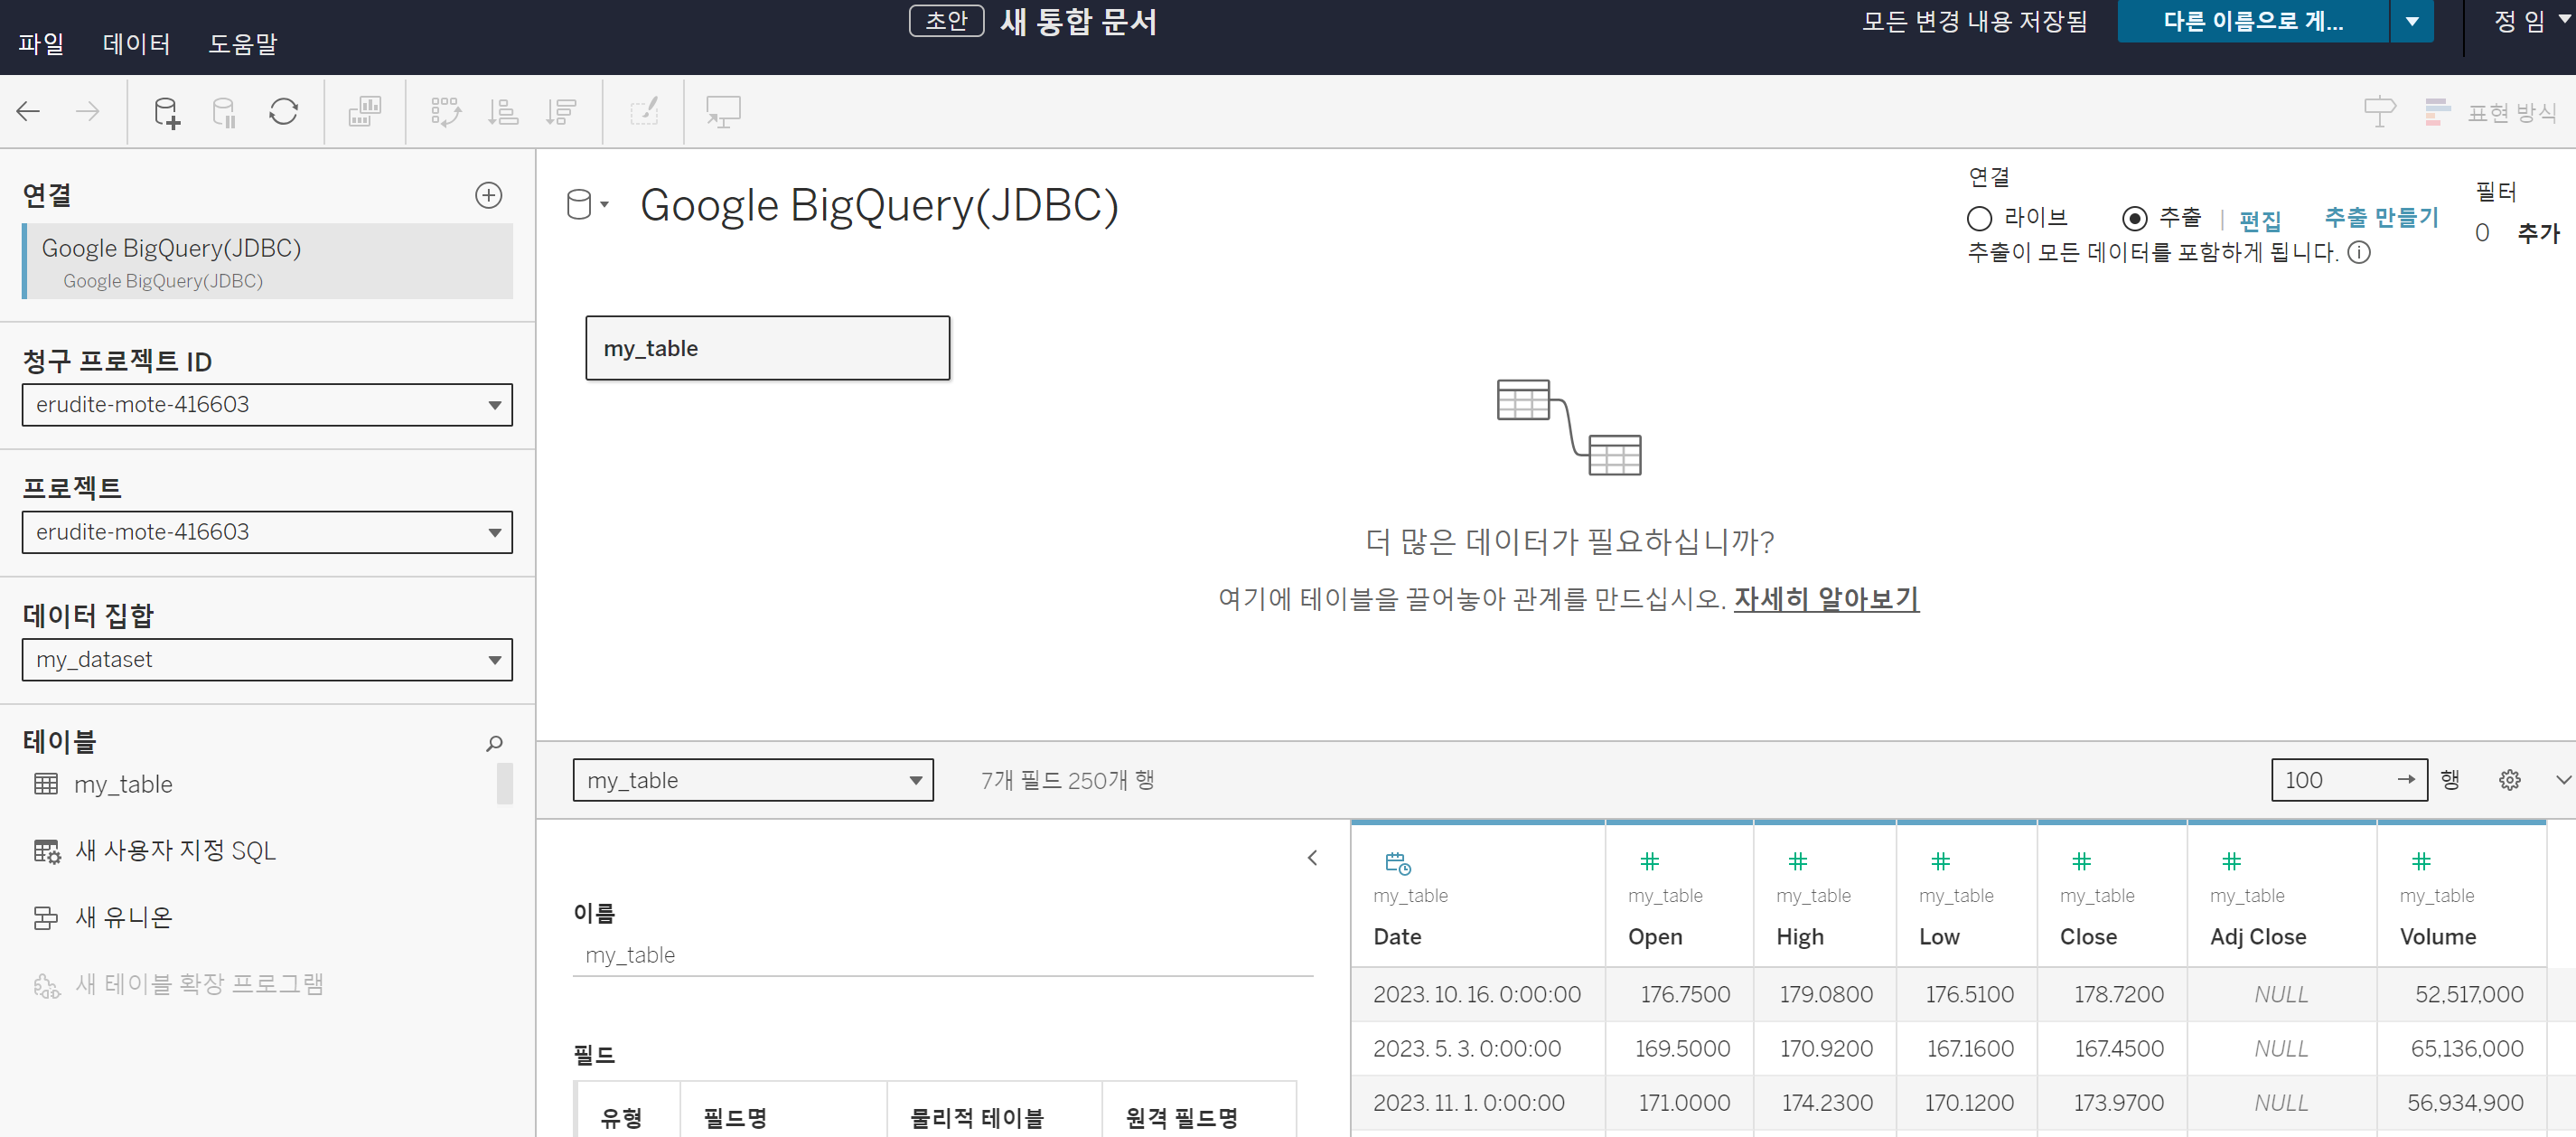Click the row count input showing 100

click(x=2335, y=780)
